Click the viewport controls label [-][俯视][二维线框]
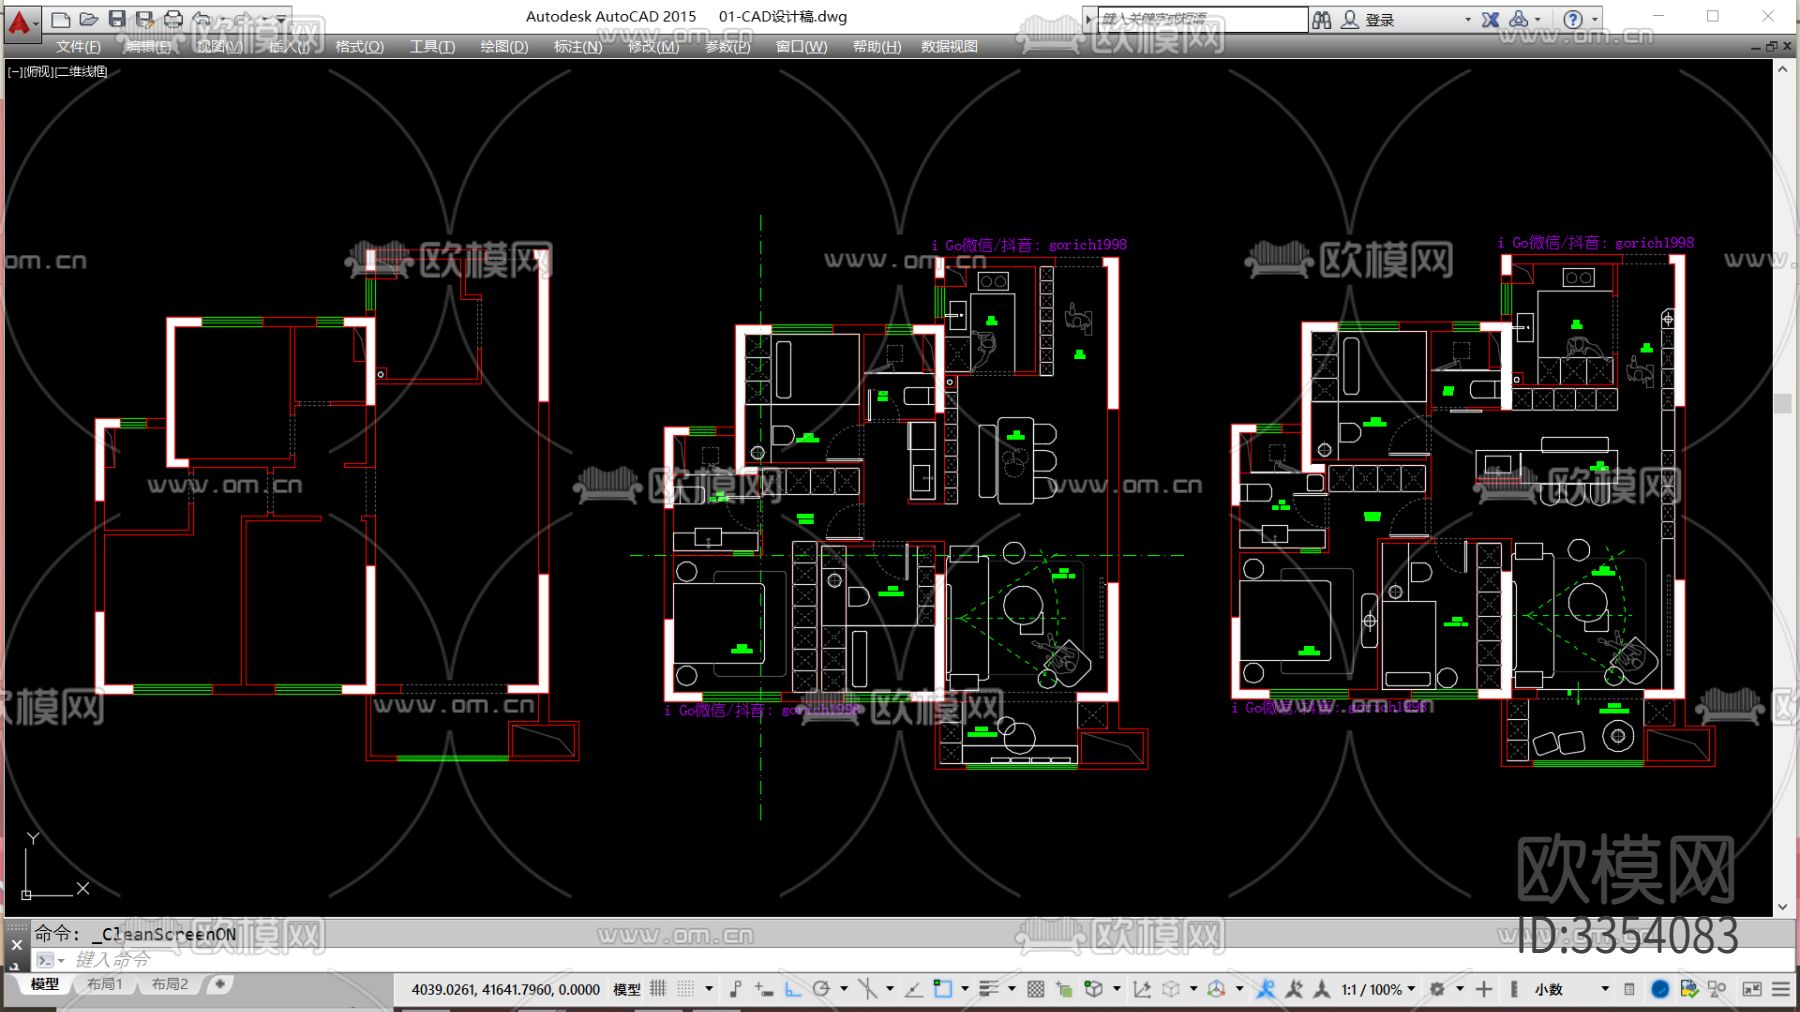This screenshot has width=1800, height=1012. click(57, 71)
